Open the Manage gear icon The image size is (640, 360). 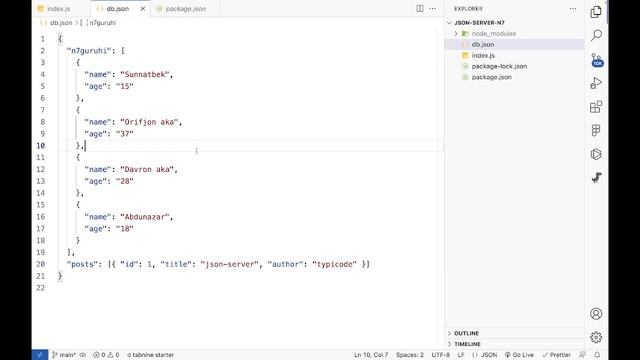596,338
